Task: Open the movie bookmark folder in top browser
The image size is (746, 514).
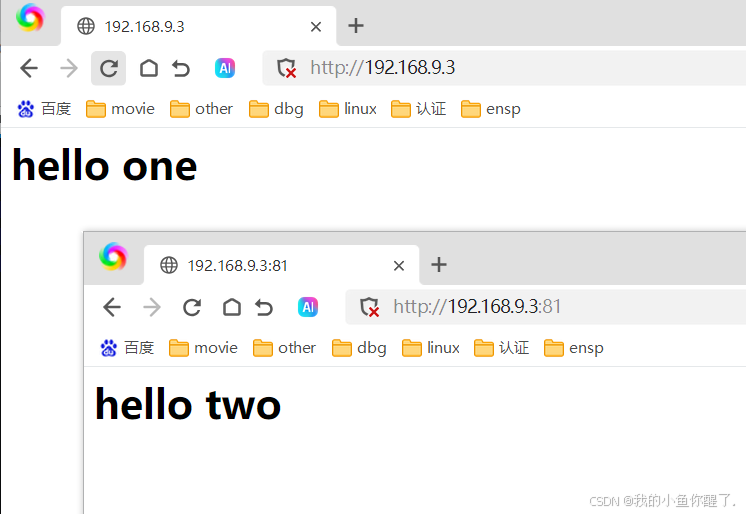Action: (120, 109)
